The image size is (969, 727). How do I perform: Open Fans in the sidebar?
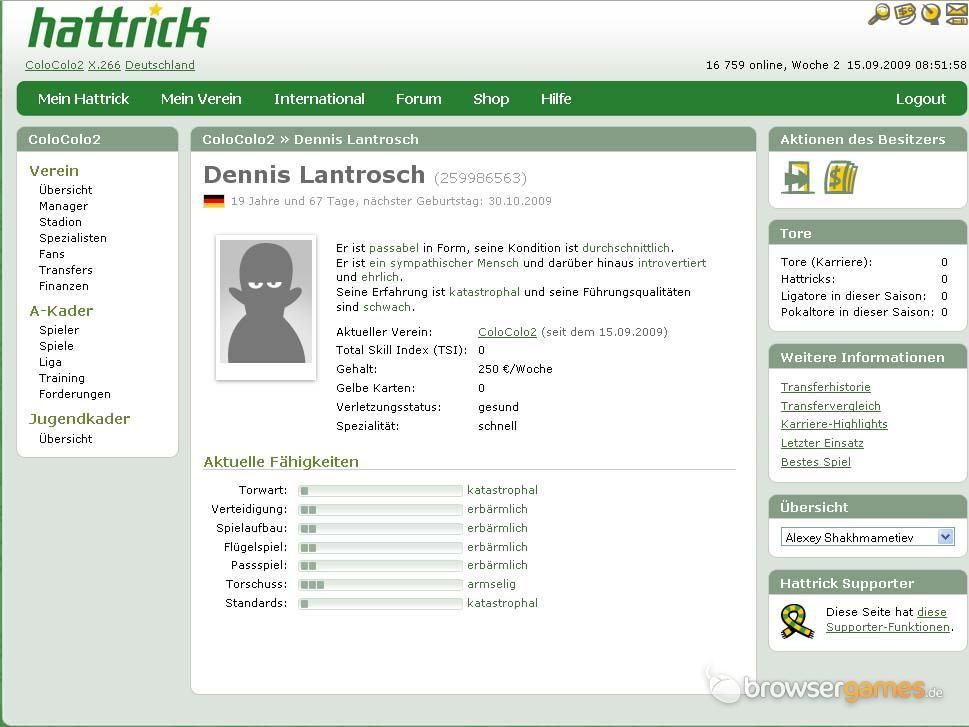click(x=51, y=254)
